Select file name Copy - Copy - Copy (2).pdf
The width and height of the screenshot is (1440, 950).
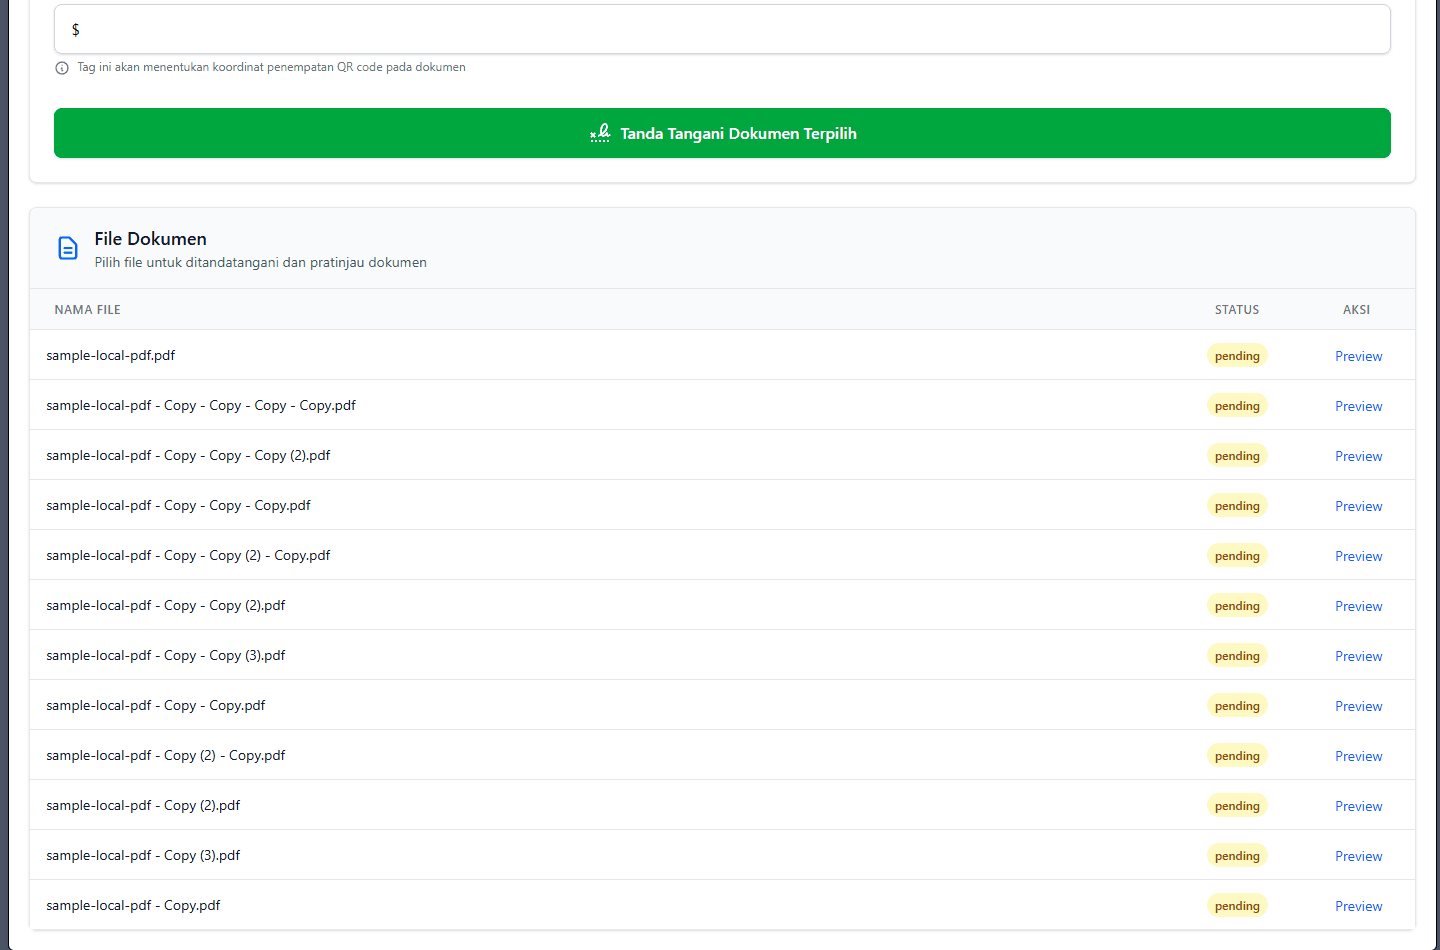pos(188,455)
